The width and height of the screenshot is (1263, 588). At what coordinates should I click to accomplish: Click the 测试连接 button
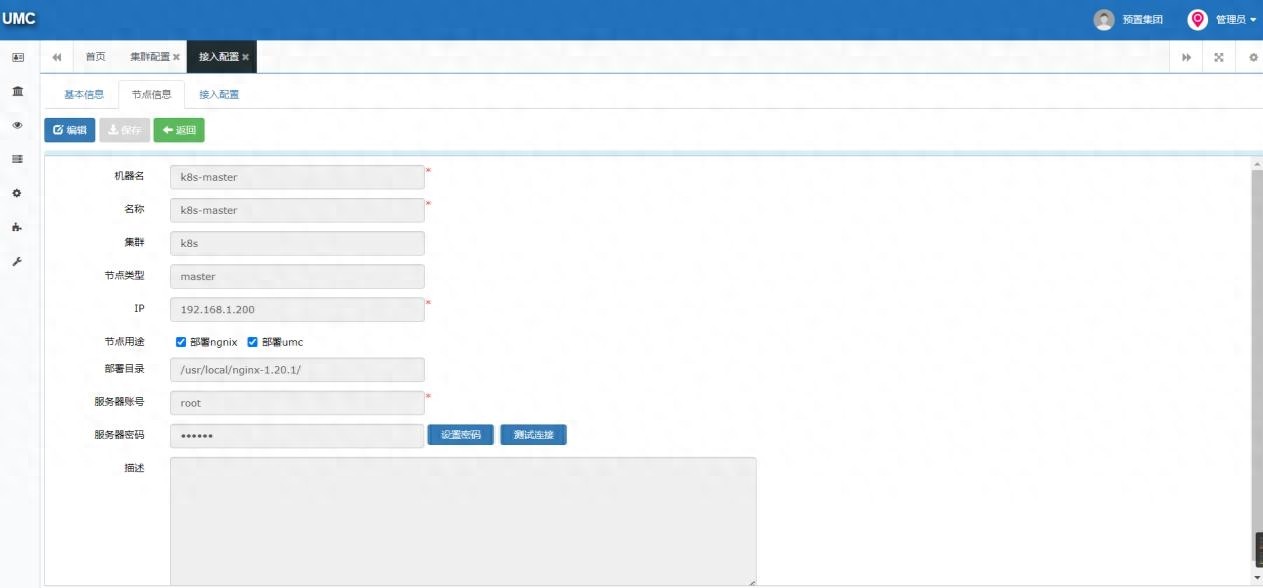(x=533, y=435)
